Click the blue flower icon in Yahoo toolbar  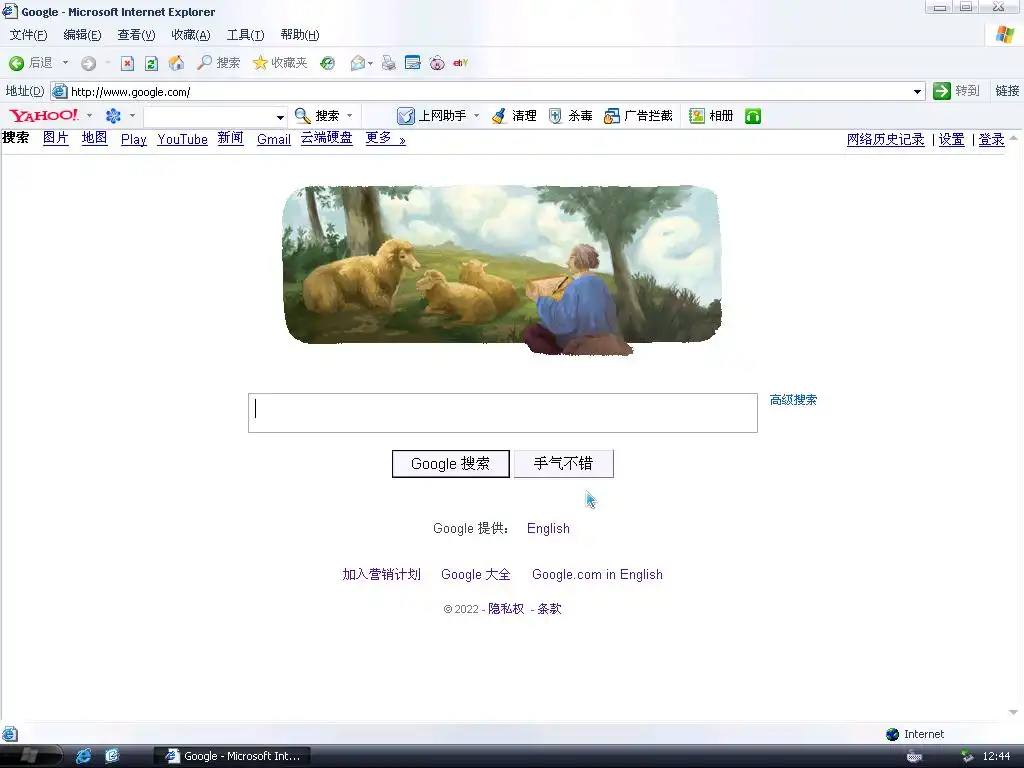pos(113,116)
